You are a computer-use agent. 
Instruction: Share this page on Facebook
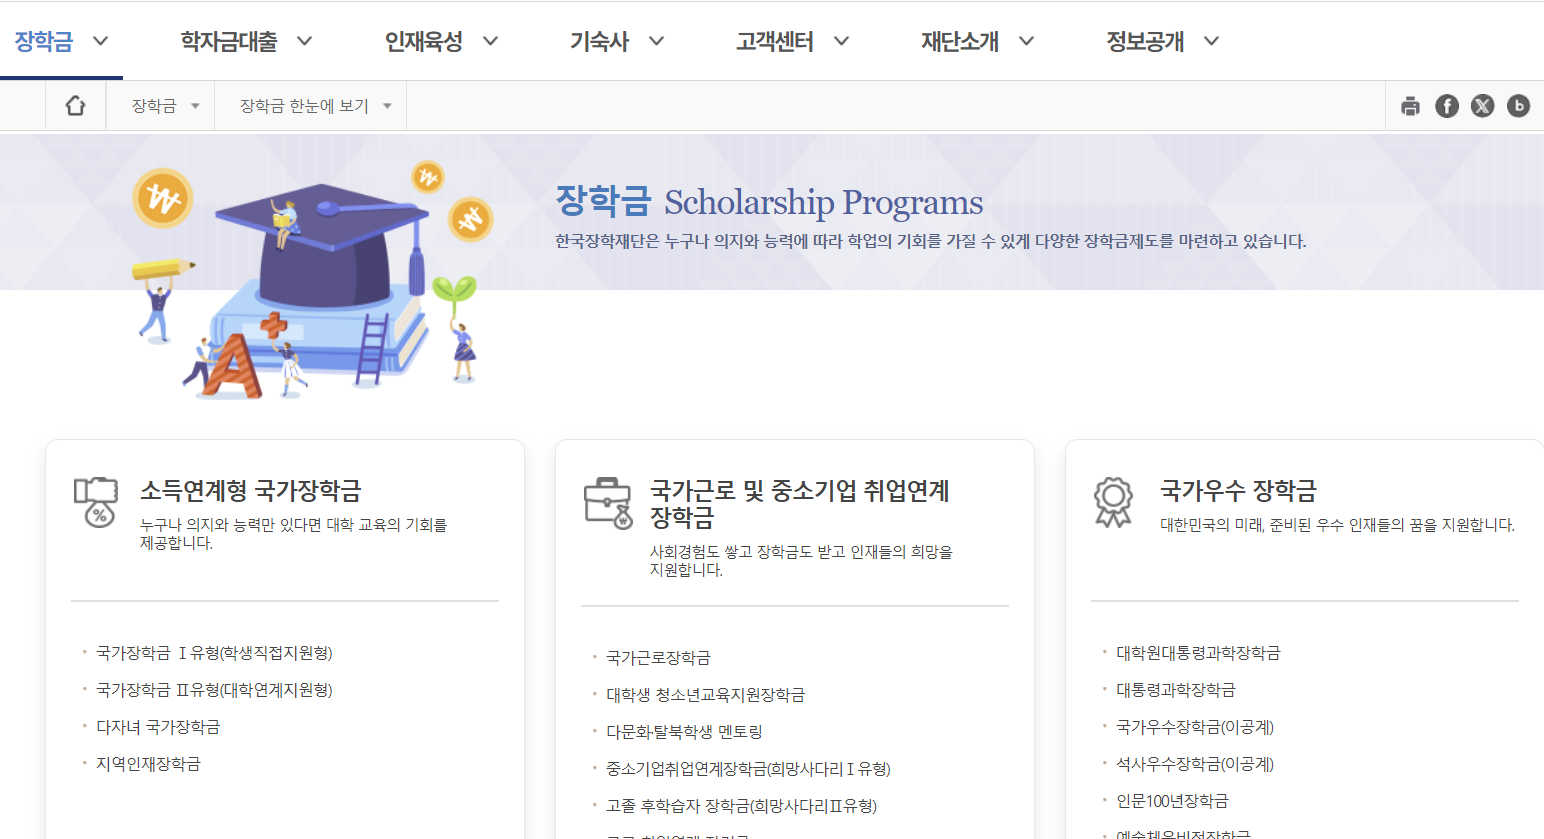coord(1446,105)
